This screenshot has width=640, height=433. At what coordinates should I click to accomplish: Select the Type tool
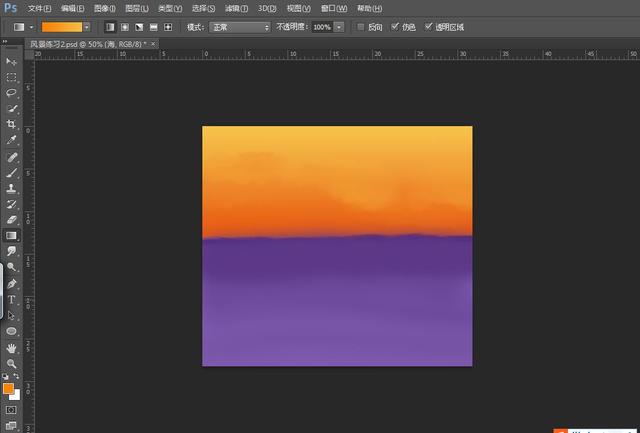12,299
